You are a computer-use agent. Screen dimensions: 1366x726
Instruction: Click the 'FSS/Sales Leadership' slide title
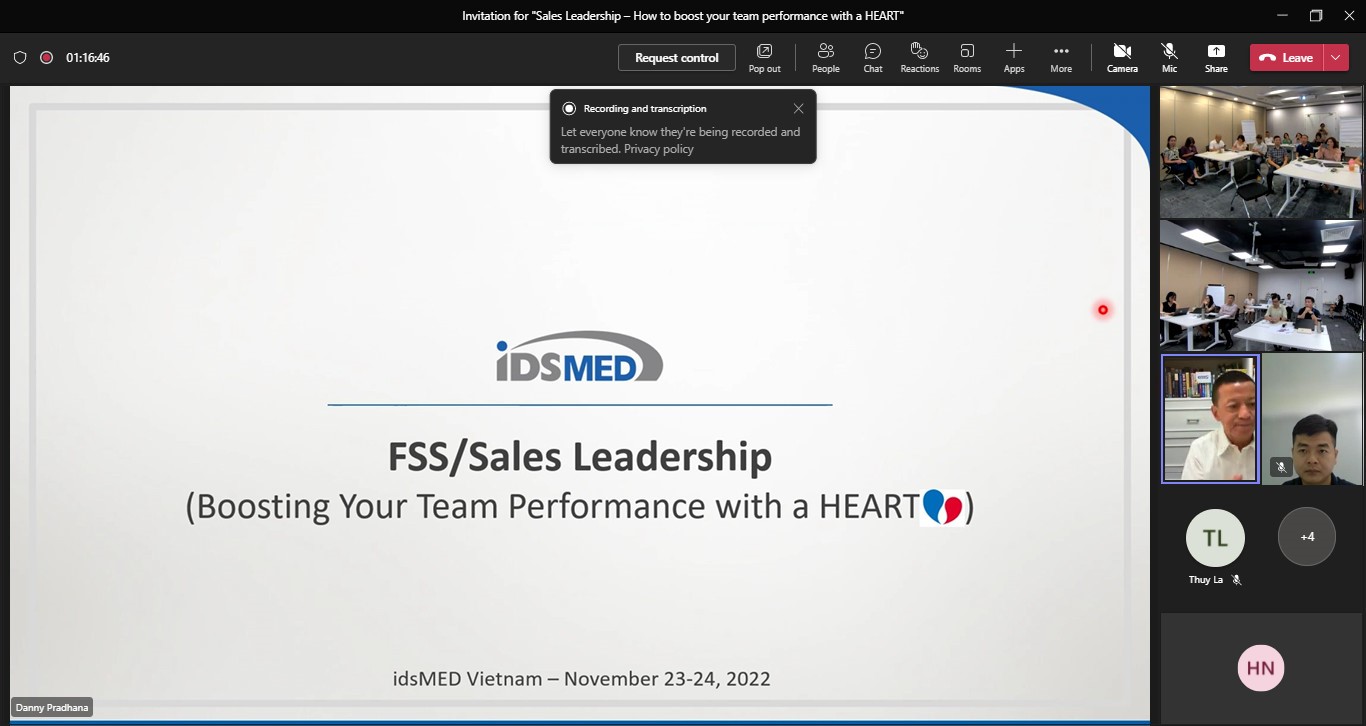[580, 457]
